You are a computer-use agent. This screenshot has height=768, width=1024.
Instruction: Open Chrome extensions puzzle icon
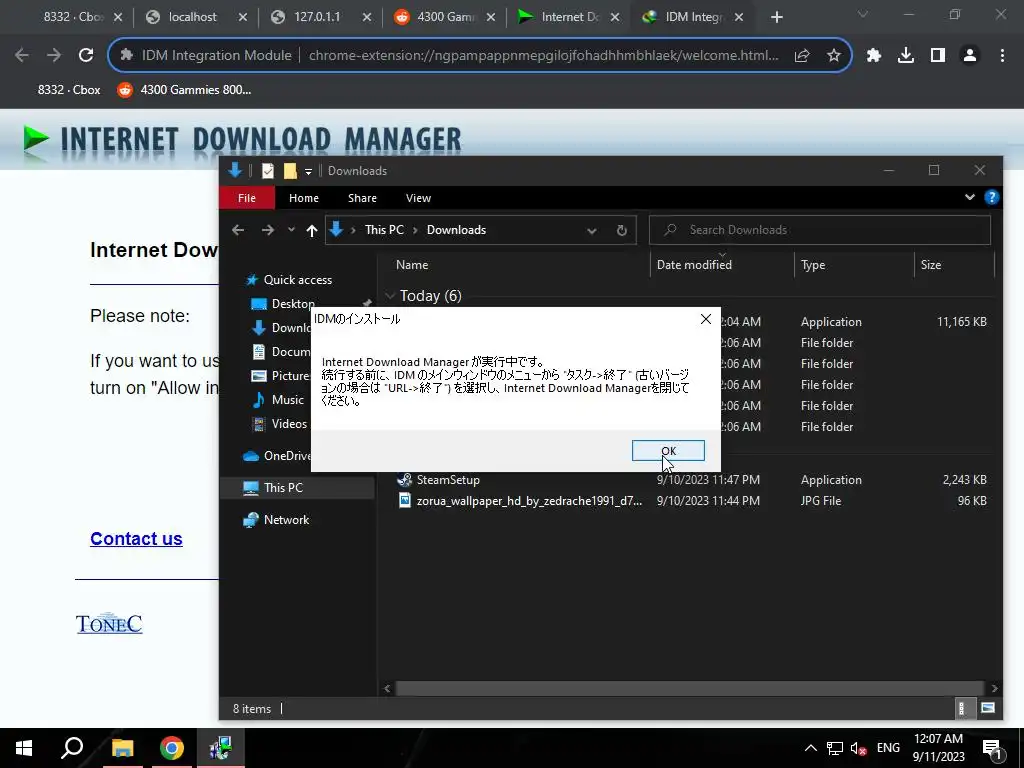874,56
